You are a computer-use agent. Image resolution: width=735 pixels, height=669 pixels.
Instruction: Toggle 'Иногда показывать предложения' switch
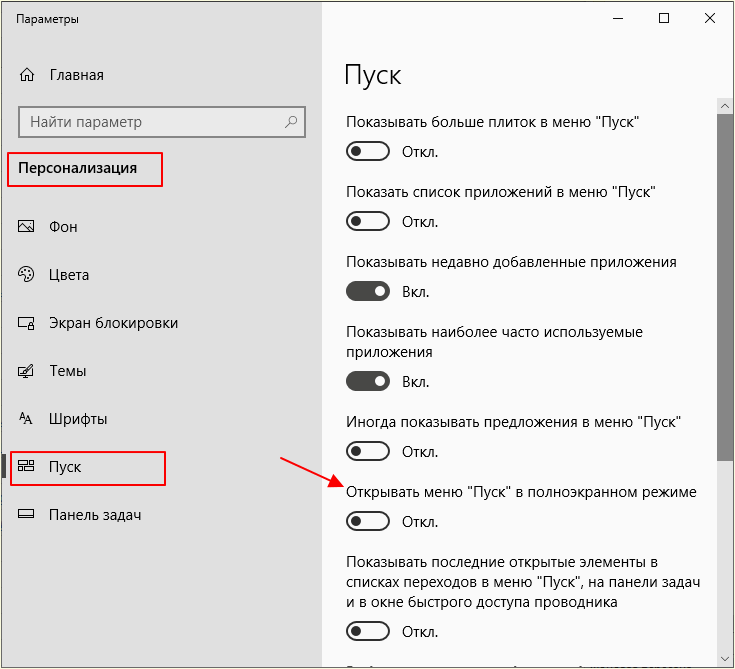point(368,451)
